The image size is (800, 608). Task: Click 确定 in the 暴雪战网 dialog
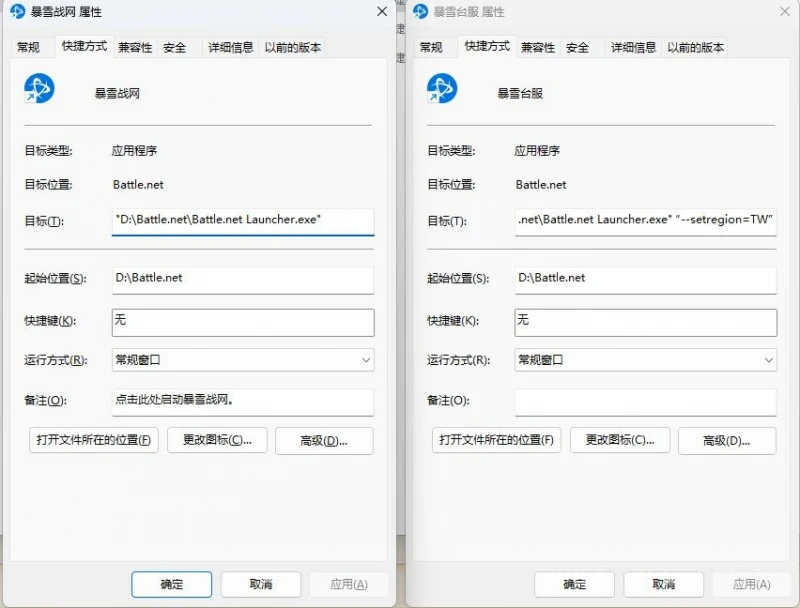click(x=171, y=584)
